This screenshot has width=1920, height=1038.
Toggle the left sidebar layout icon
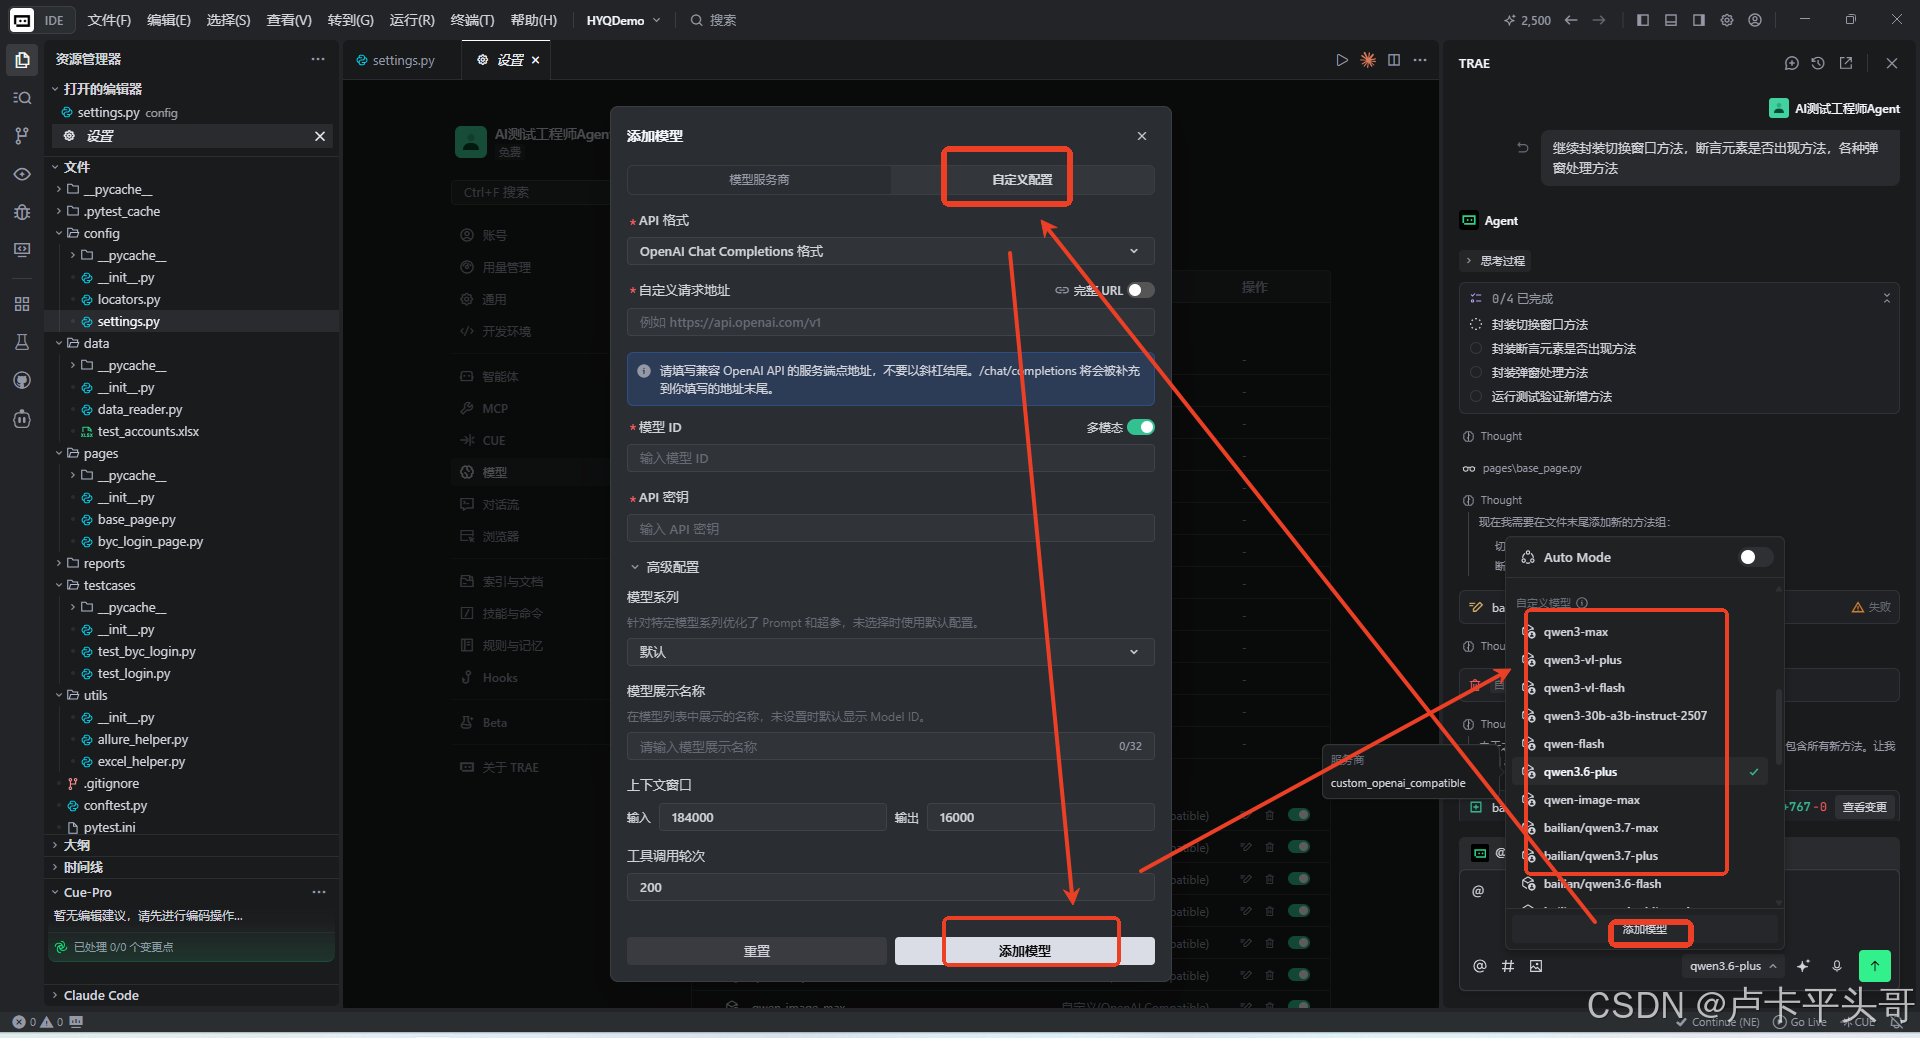pos(1643,20)
